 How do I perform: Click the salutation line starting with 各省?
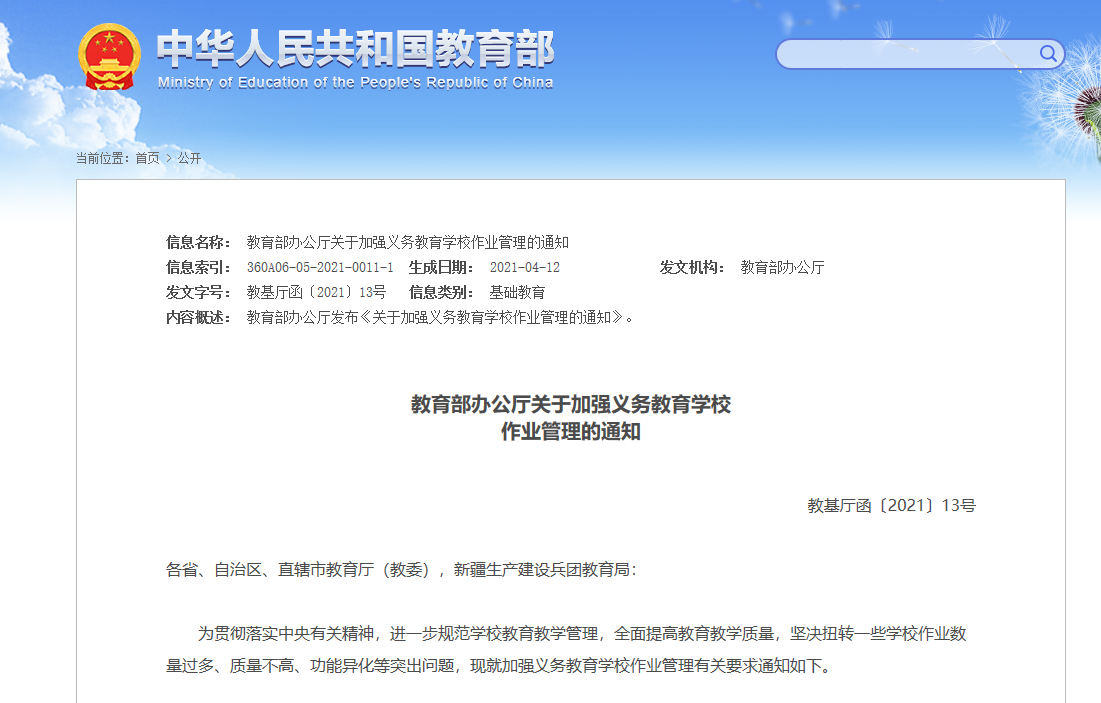400,570
